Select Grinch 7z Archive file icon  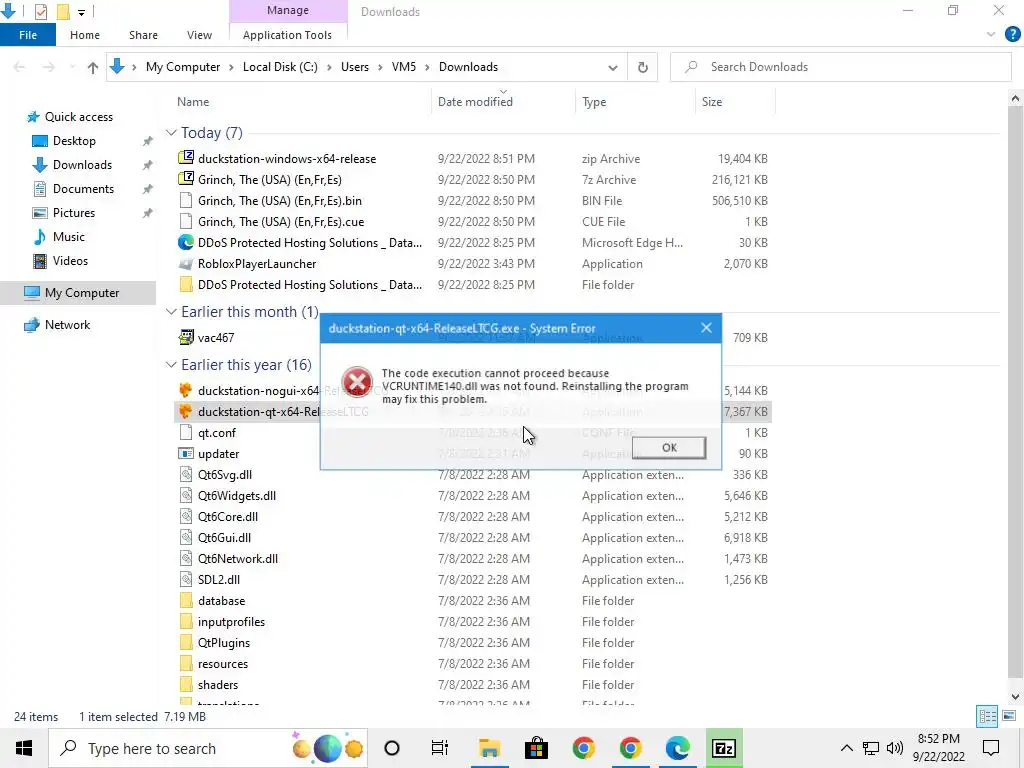(185, 179)
